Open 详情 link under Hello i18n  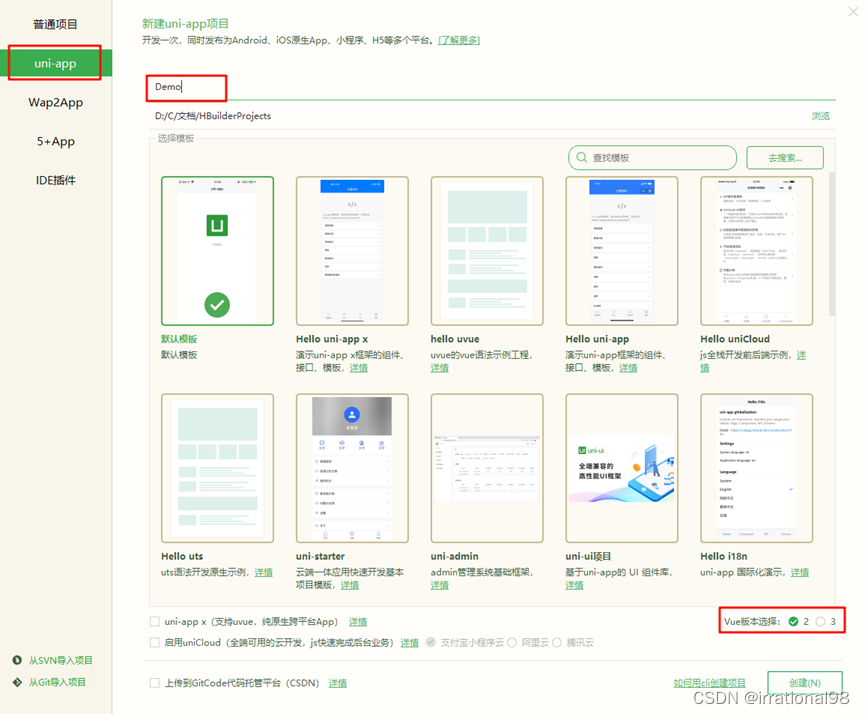[x=800, y=572]
